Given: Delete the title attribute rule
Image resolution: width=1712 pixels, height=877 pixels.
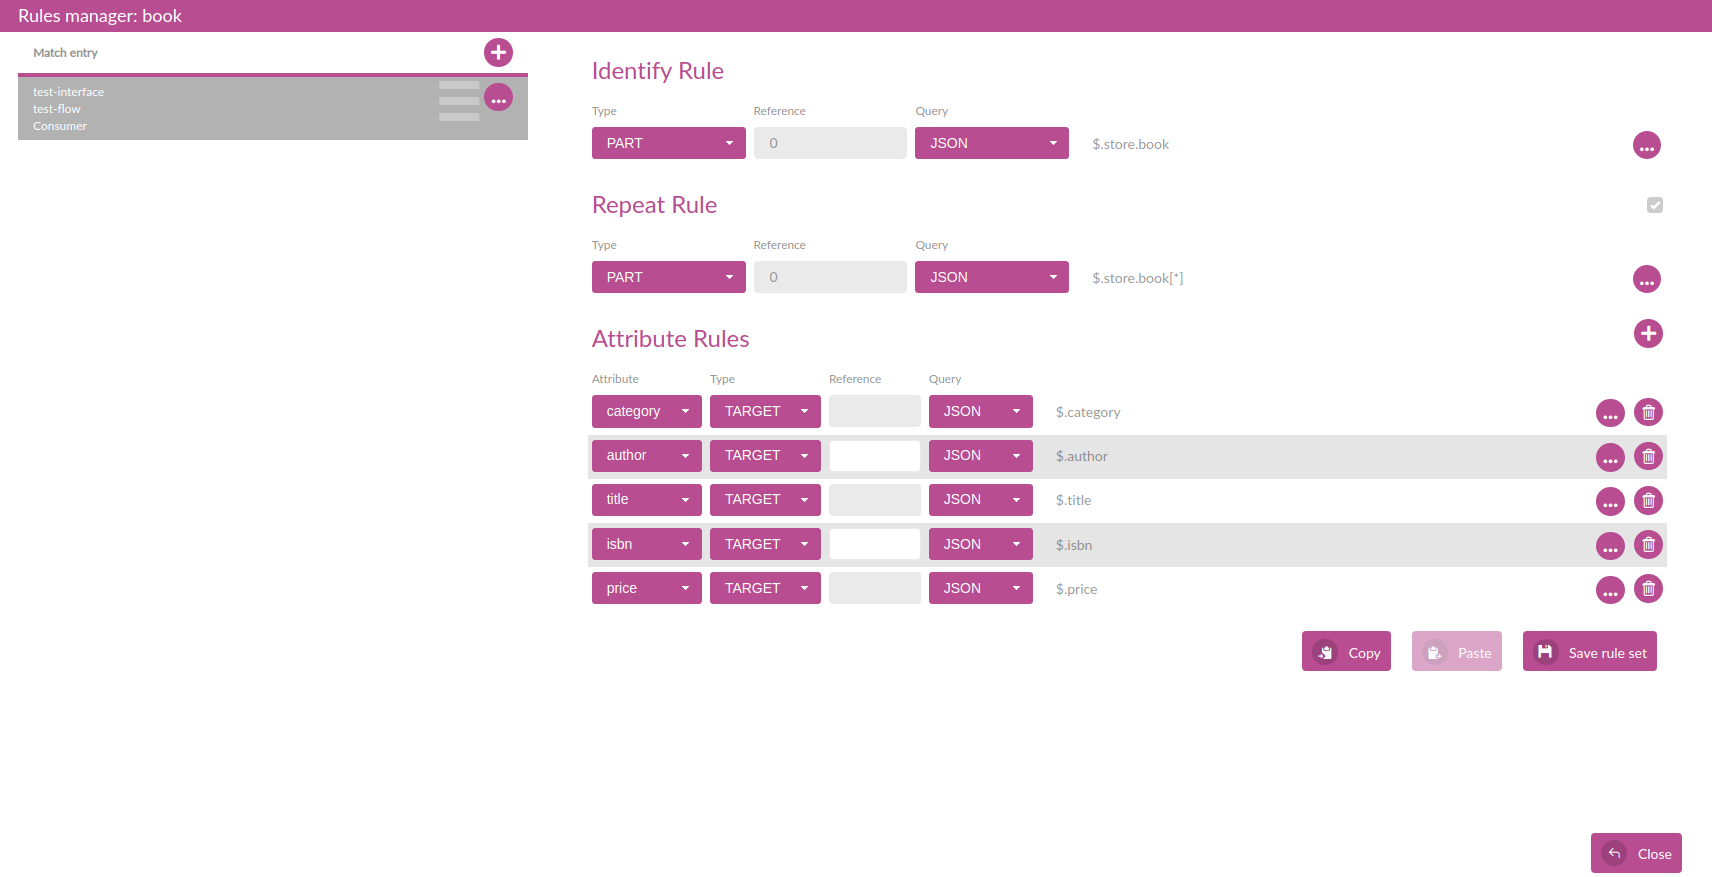Looking at the screenshot, I should pyautogui.click(x=1648, y=500).
